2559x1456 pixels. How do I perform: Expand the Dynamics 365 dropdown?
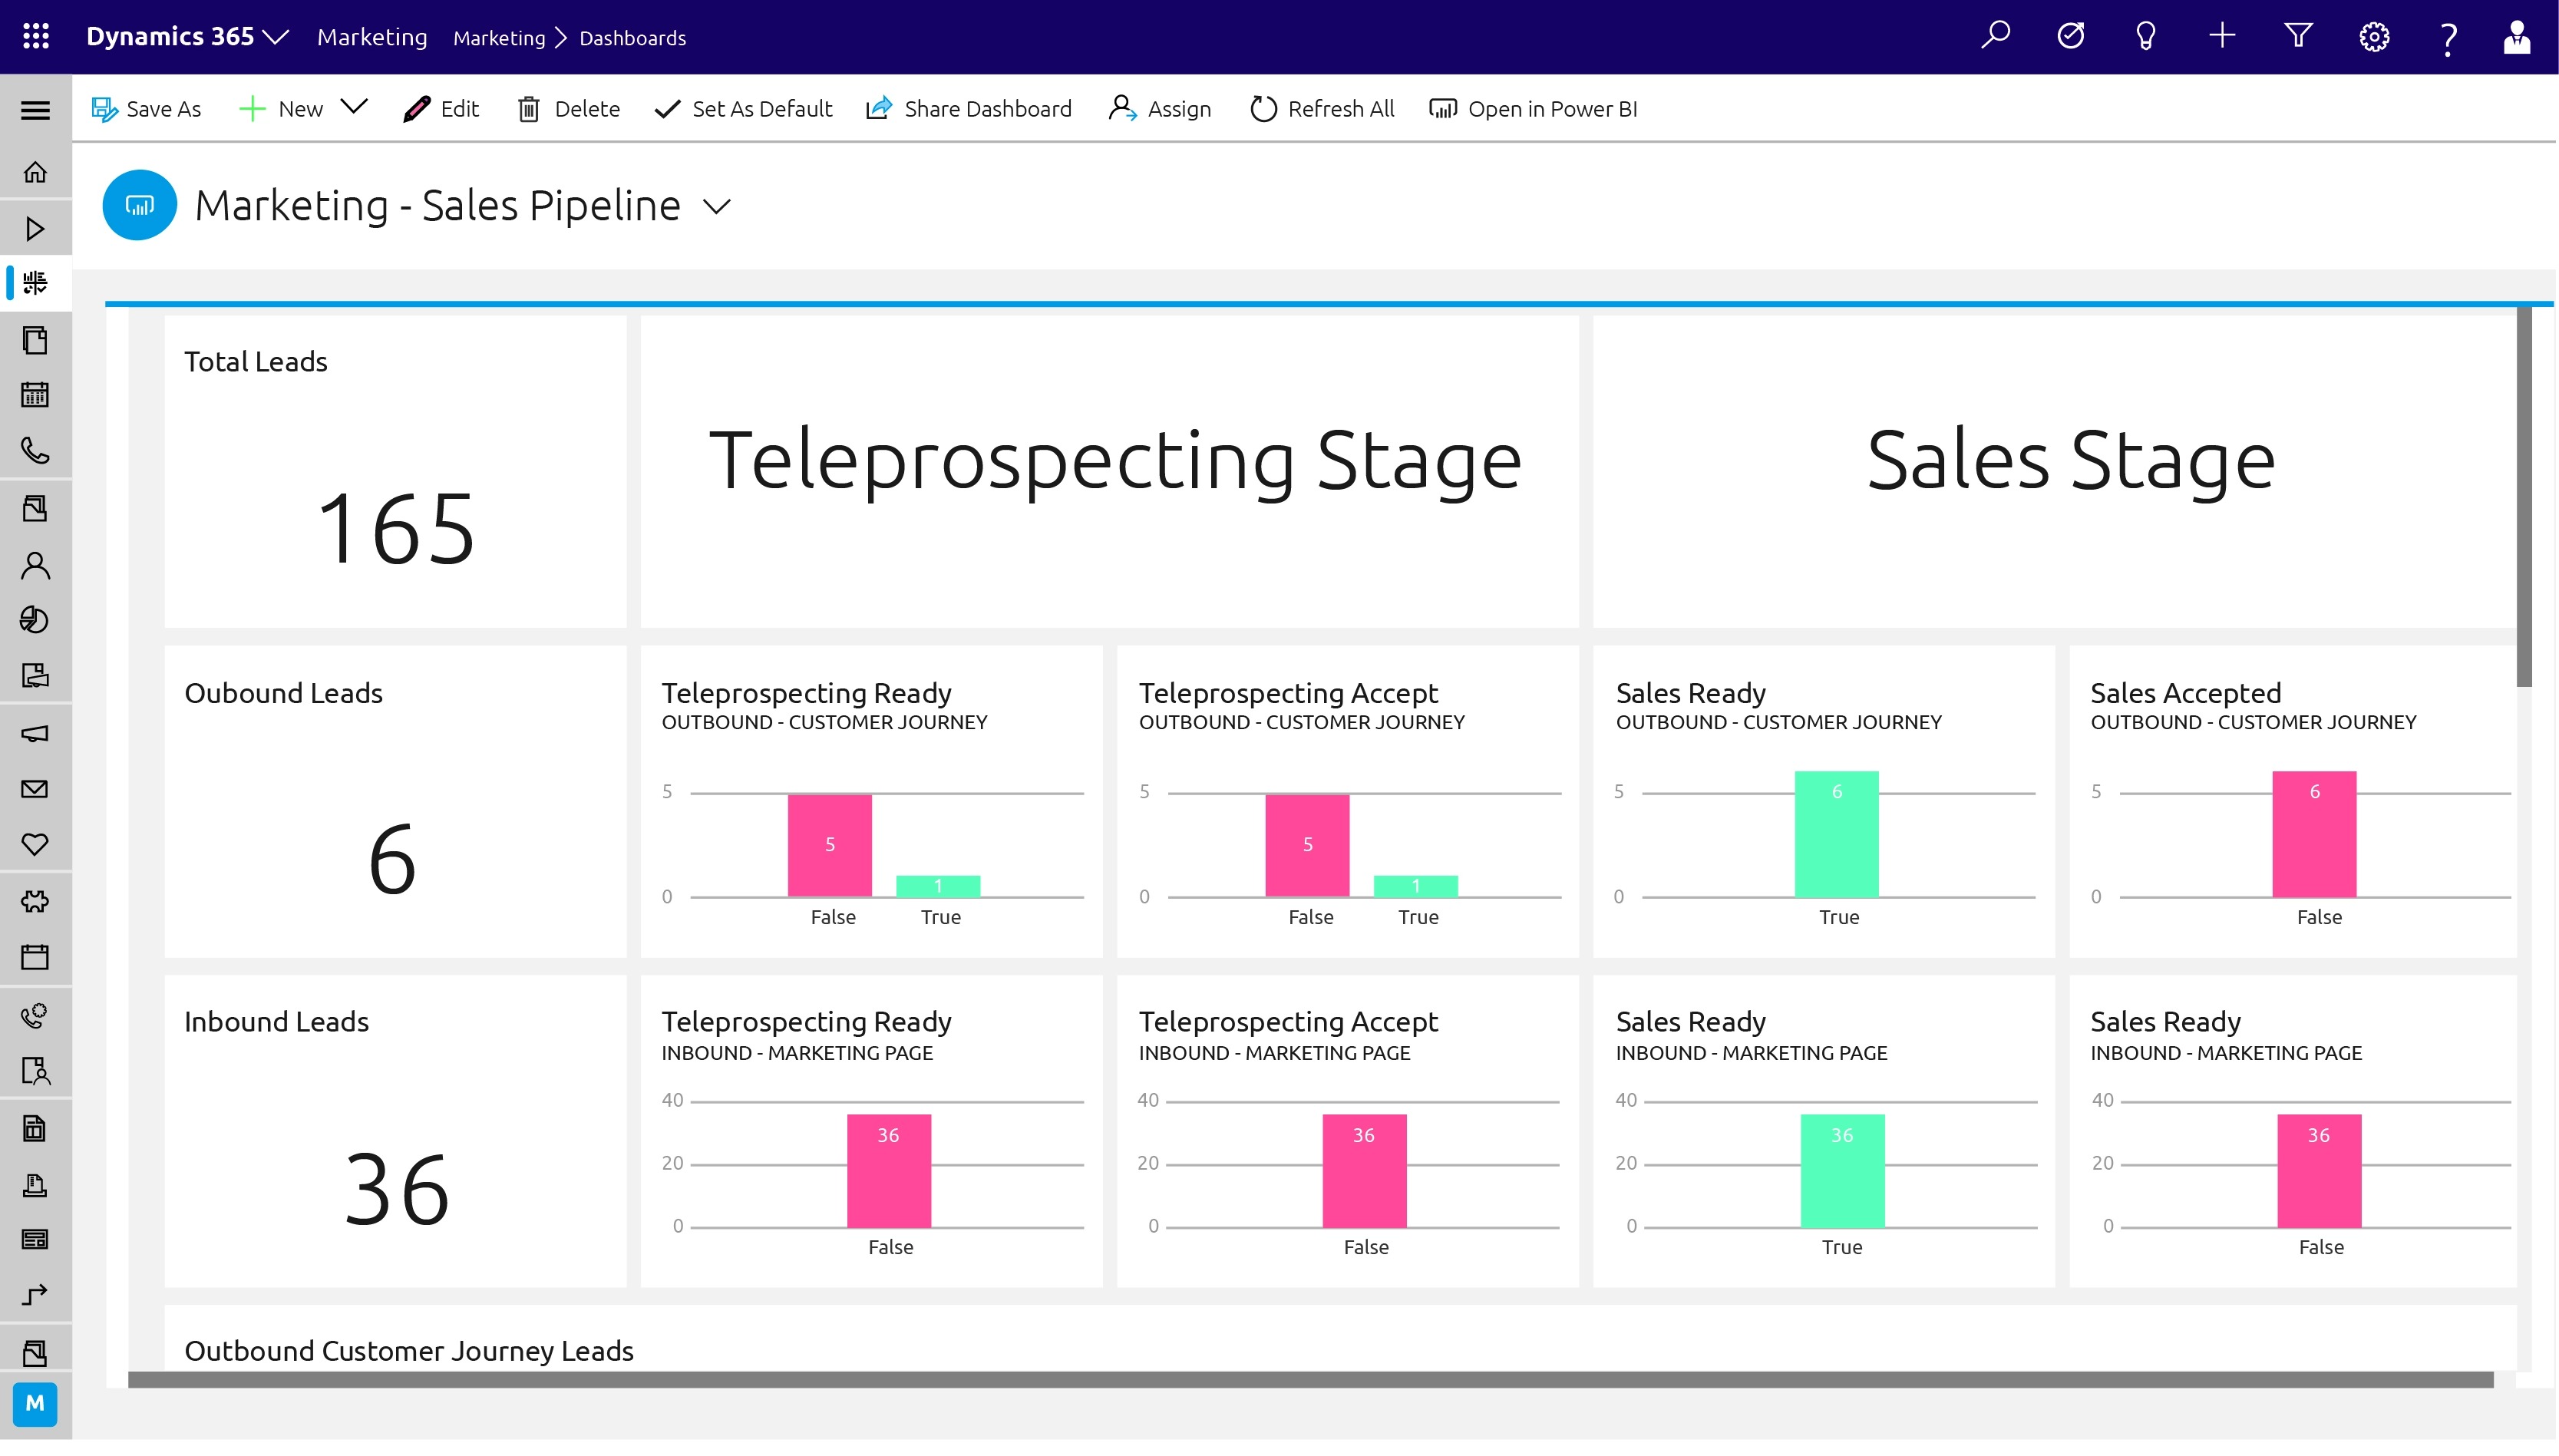click(275, 37)
